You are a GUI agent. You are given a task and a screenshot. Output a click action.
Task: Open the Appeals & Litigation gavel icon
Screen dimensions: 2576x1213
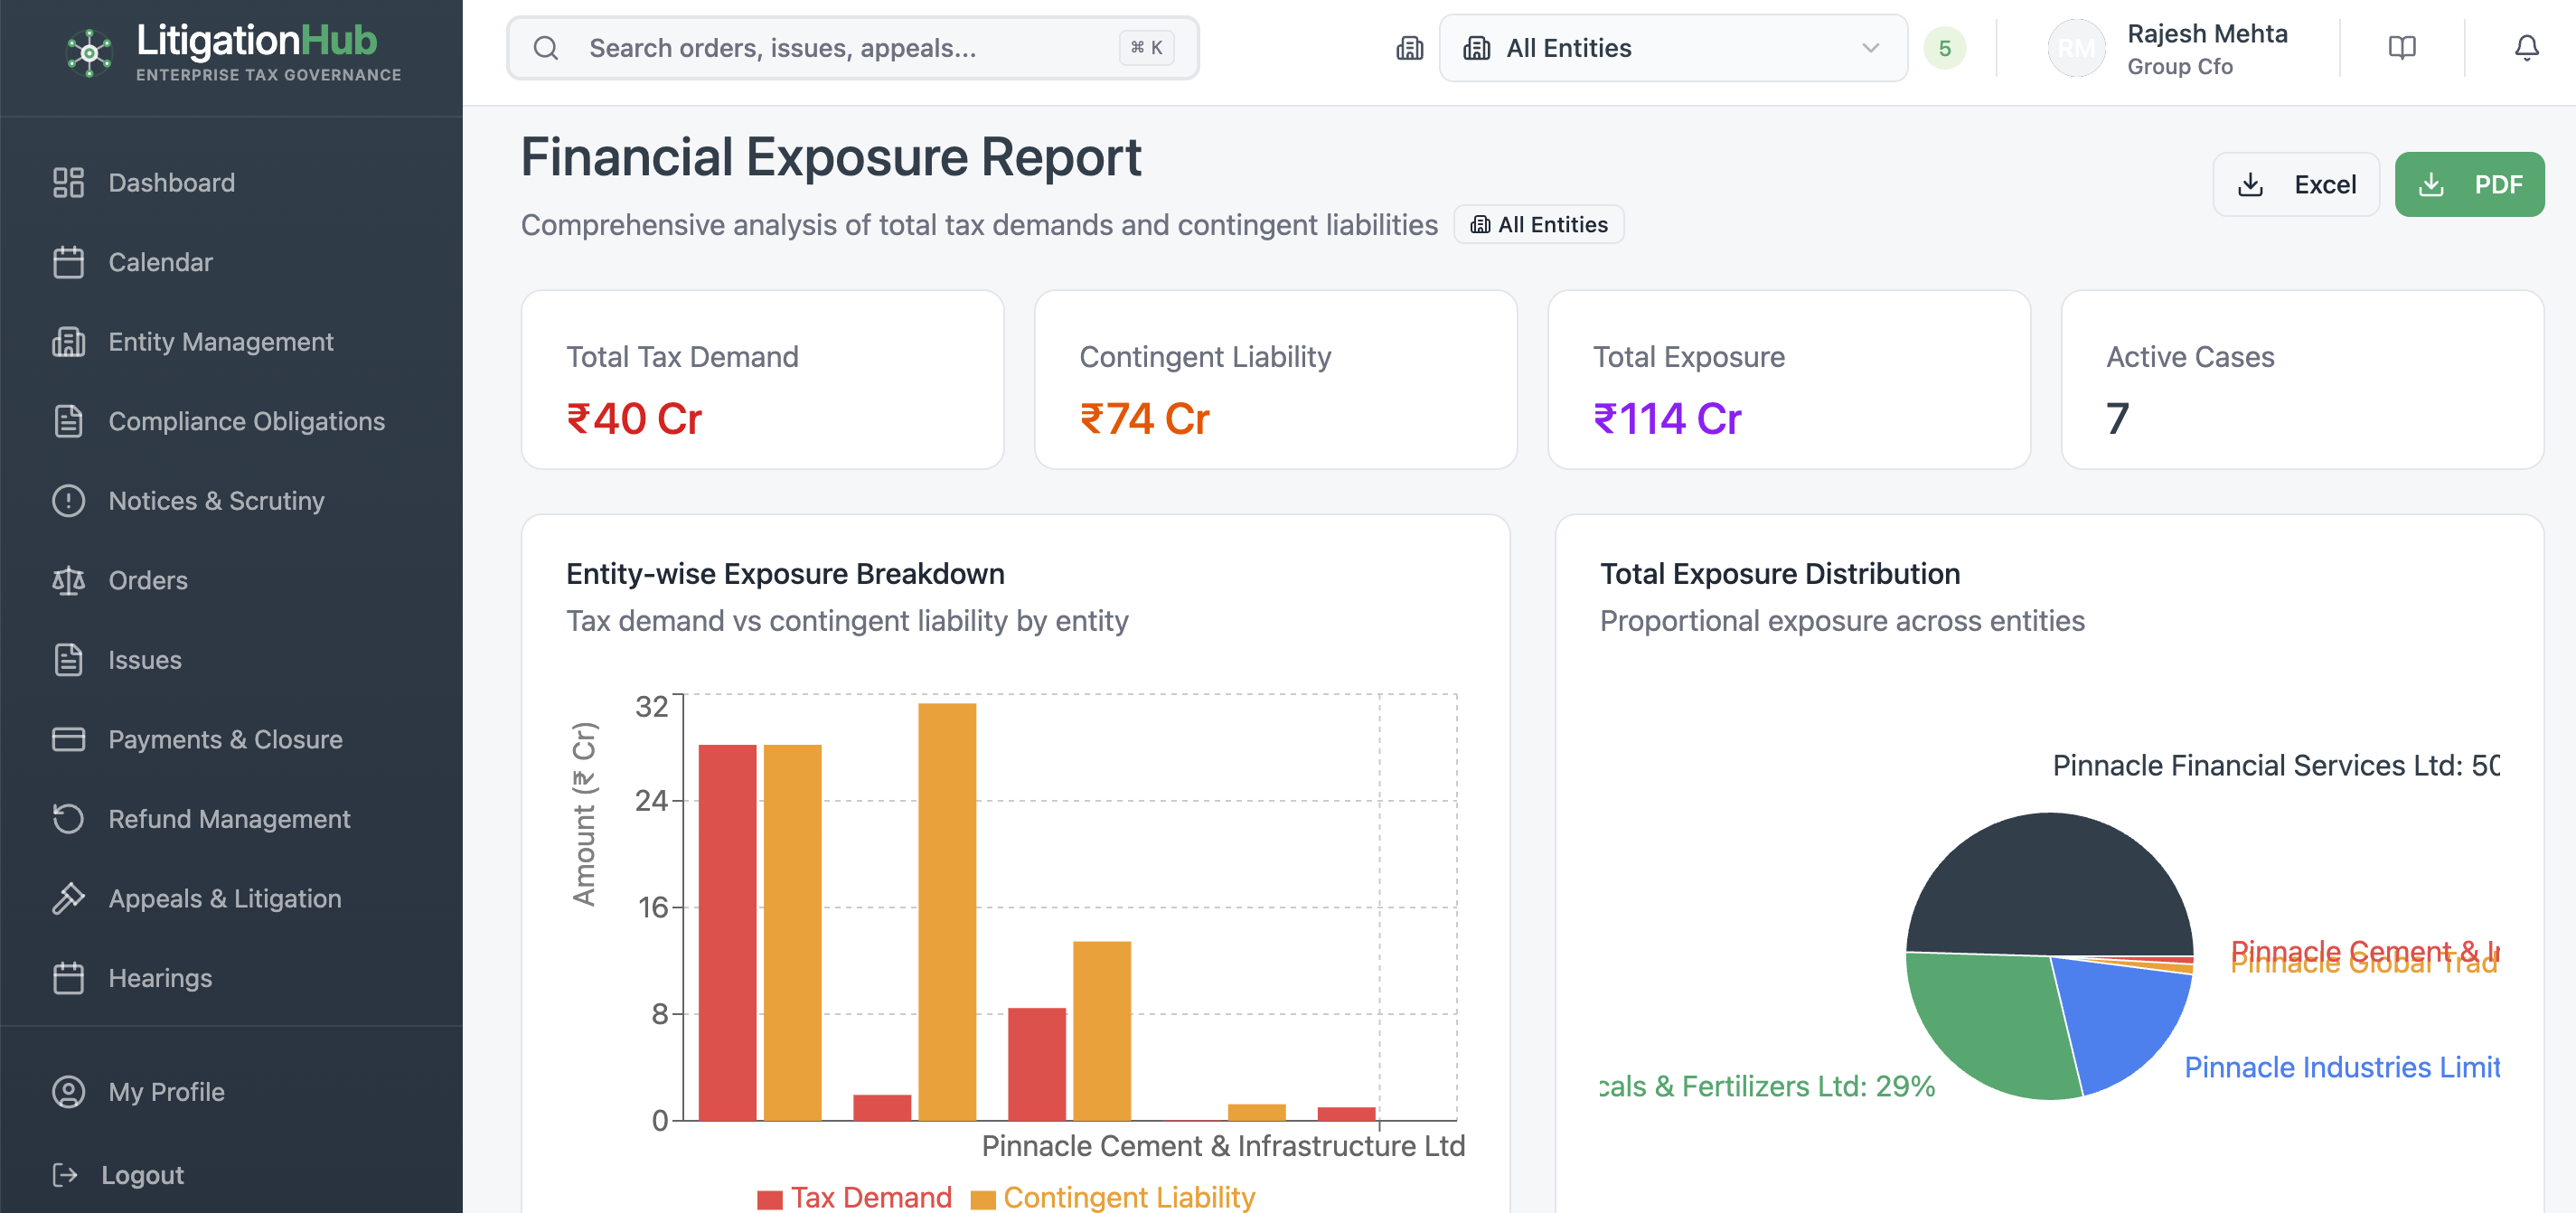point(68,898)
